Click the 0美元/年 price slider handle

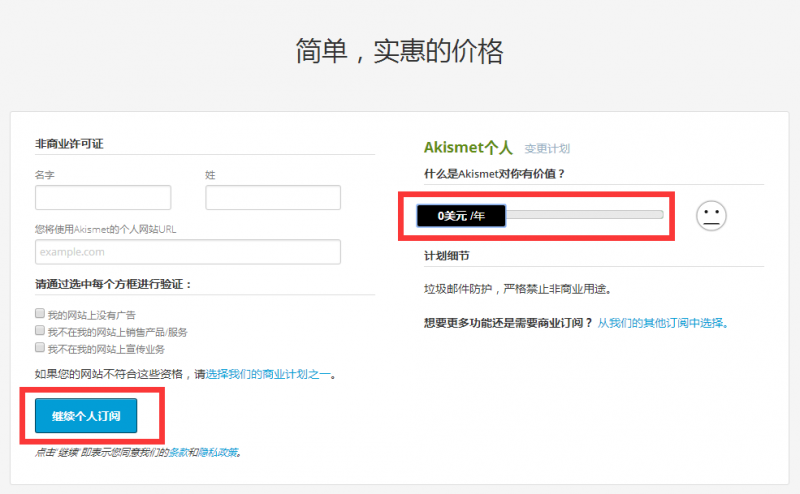pos(461,215)
